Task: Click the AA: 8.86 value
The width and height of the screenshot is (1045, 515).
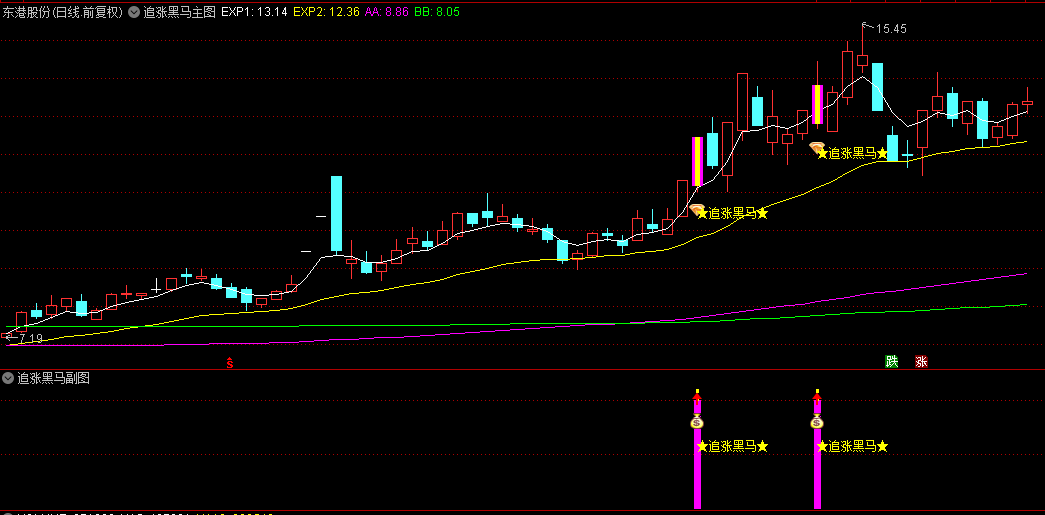Action: [x=387, y=12]
